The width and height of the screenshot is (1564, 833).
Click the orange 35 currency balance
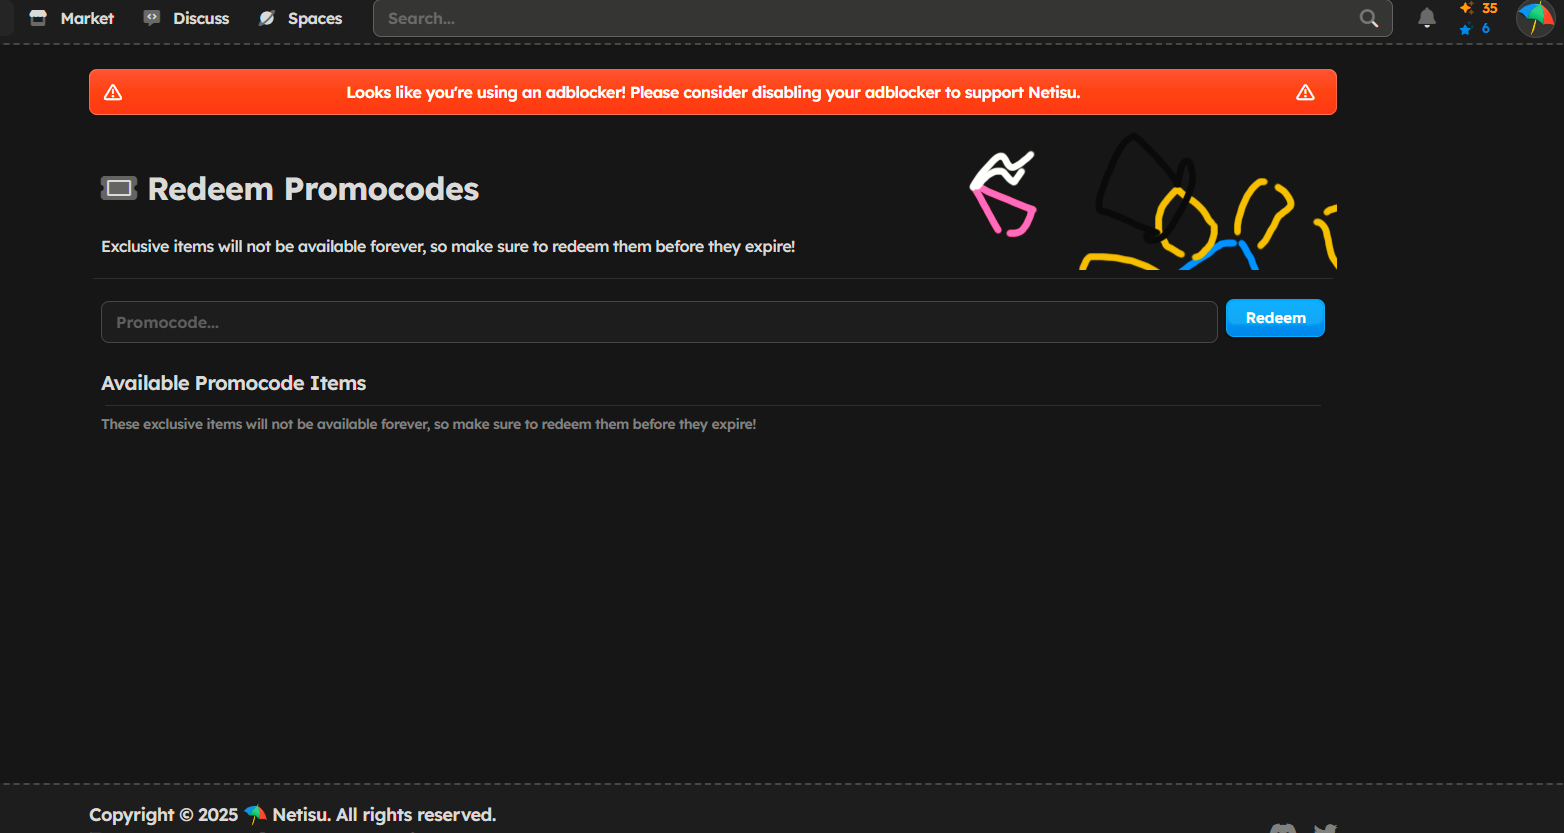click(1489, 8)
